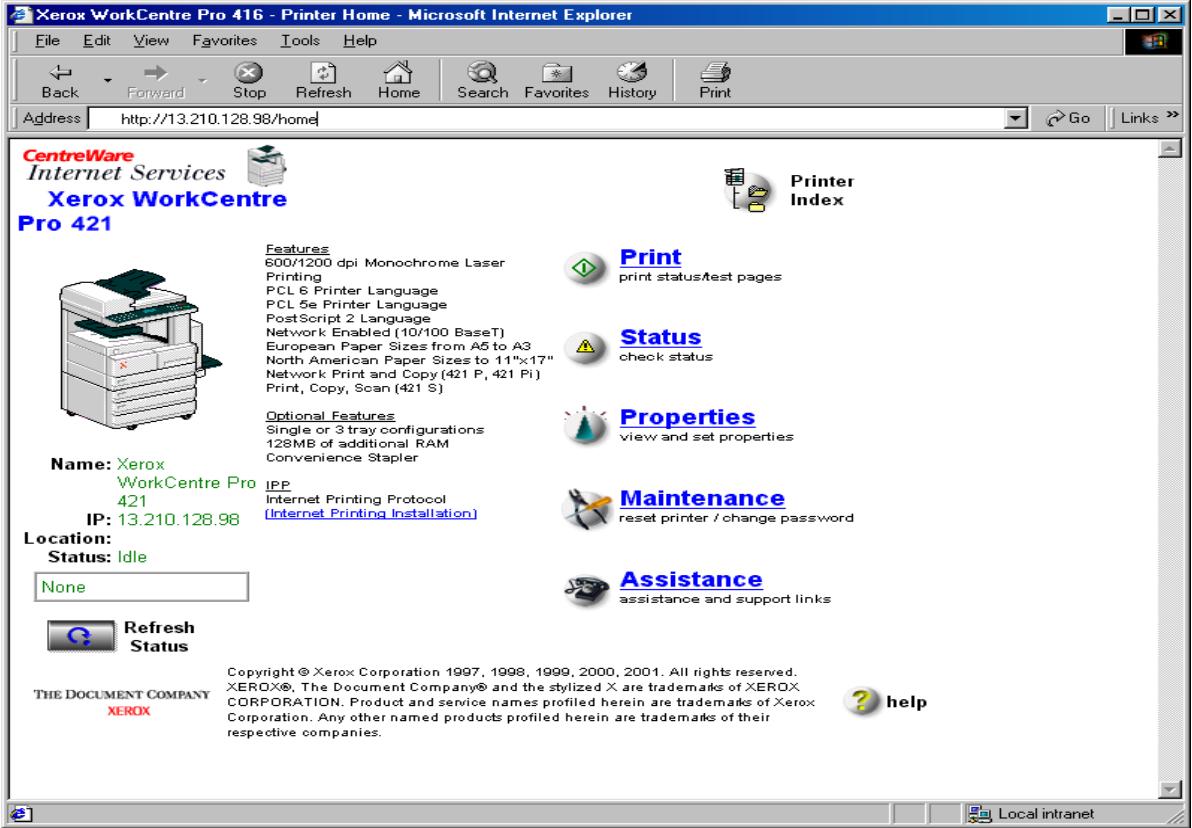
Task: Open the Favorites menu
Action: [224, 40]
